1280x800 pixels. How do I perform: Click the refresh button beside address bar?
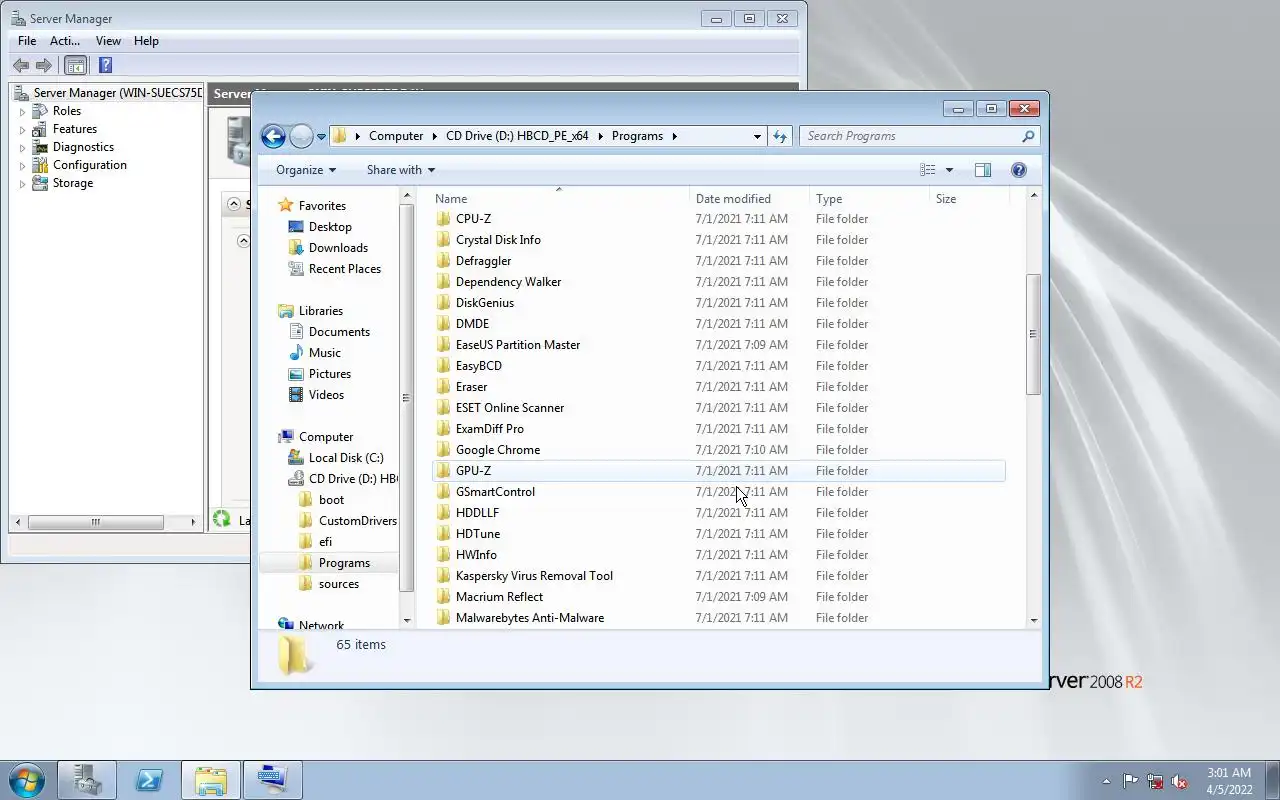(780, 136)
